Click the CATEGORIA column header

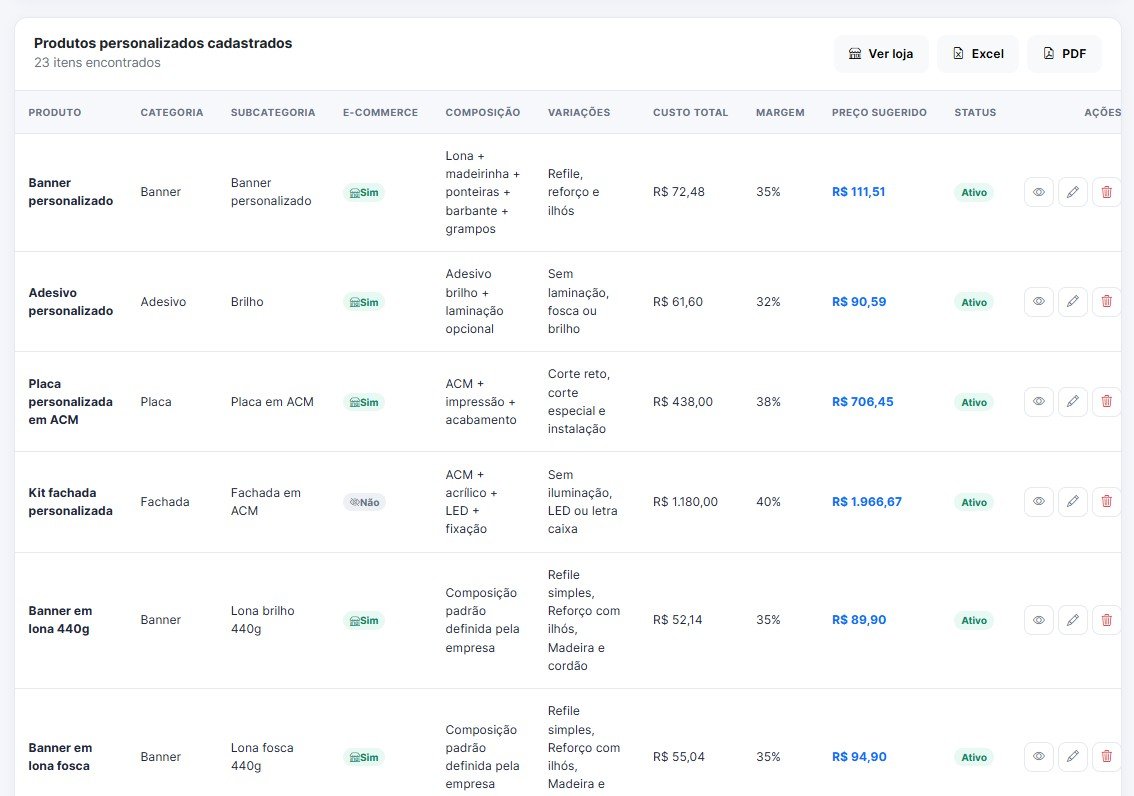pyautogui.click(x=172, y=113)
